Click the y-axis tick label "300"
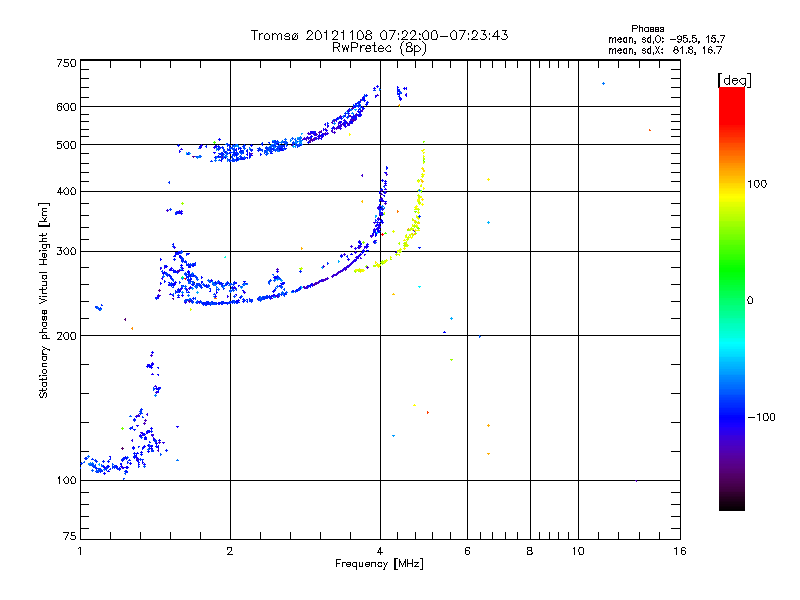This screenshot has width=800, height=600. coord(66,252)
